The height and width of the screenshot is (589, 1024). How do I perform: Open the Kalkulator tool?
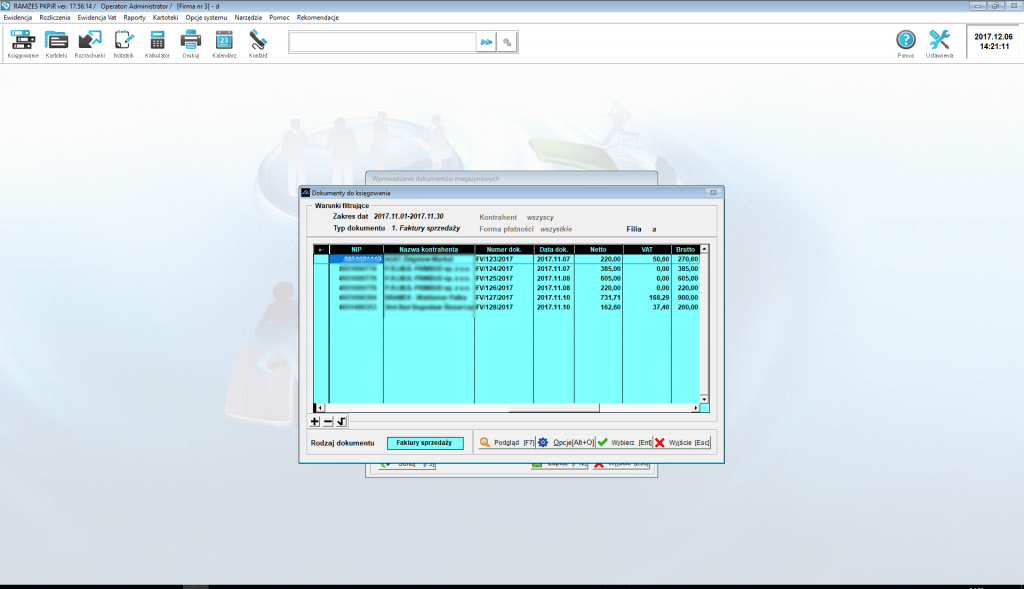[157, 41]
